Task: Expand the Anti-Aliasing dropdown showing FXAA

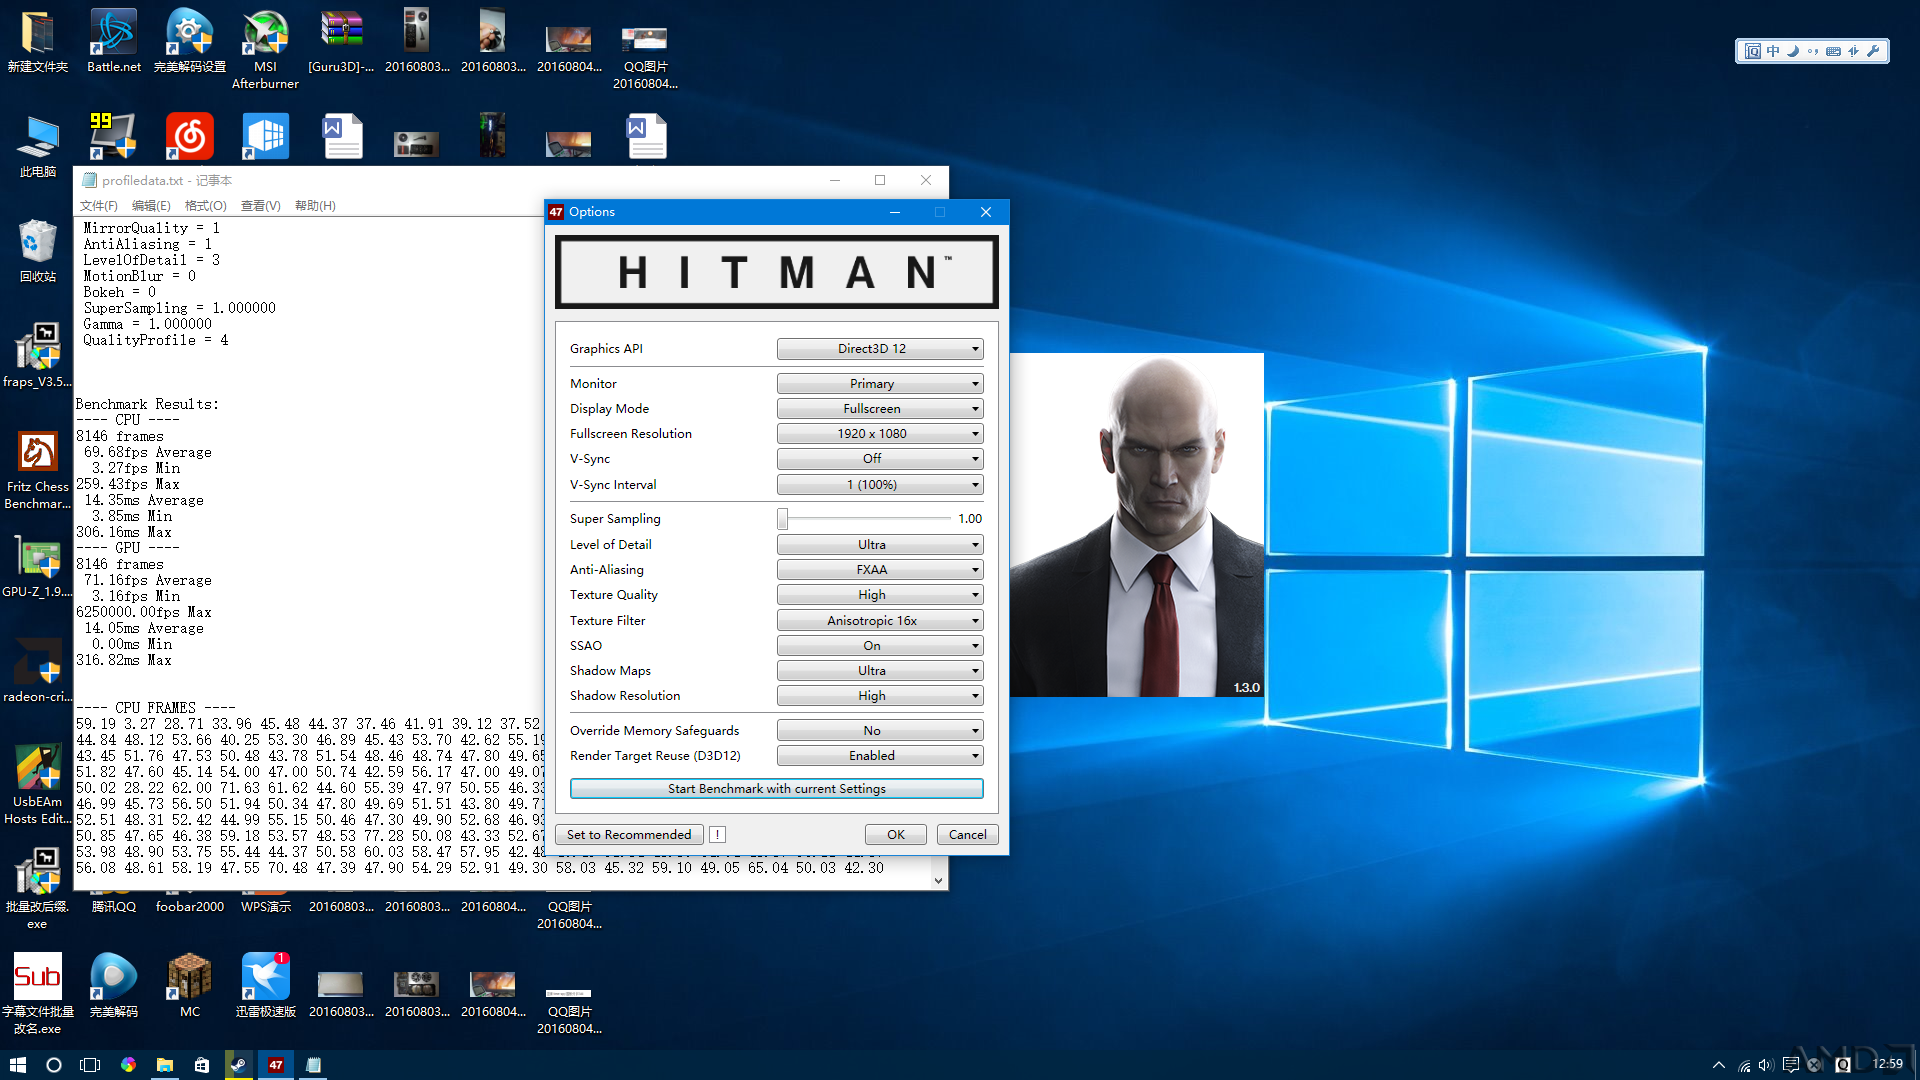Action: click(x=880, y=570)
